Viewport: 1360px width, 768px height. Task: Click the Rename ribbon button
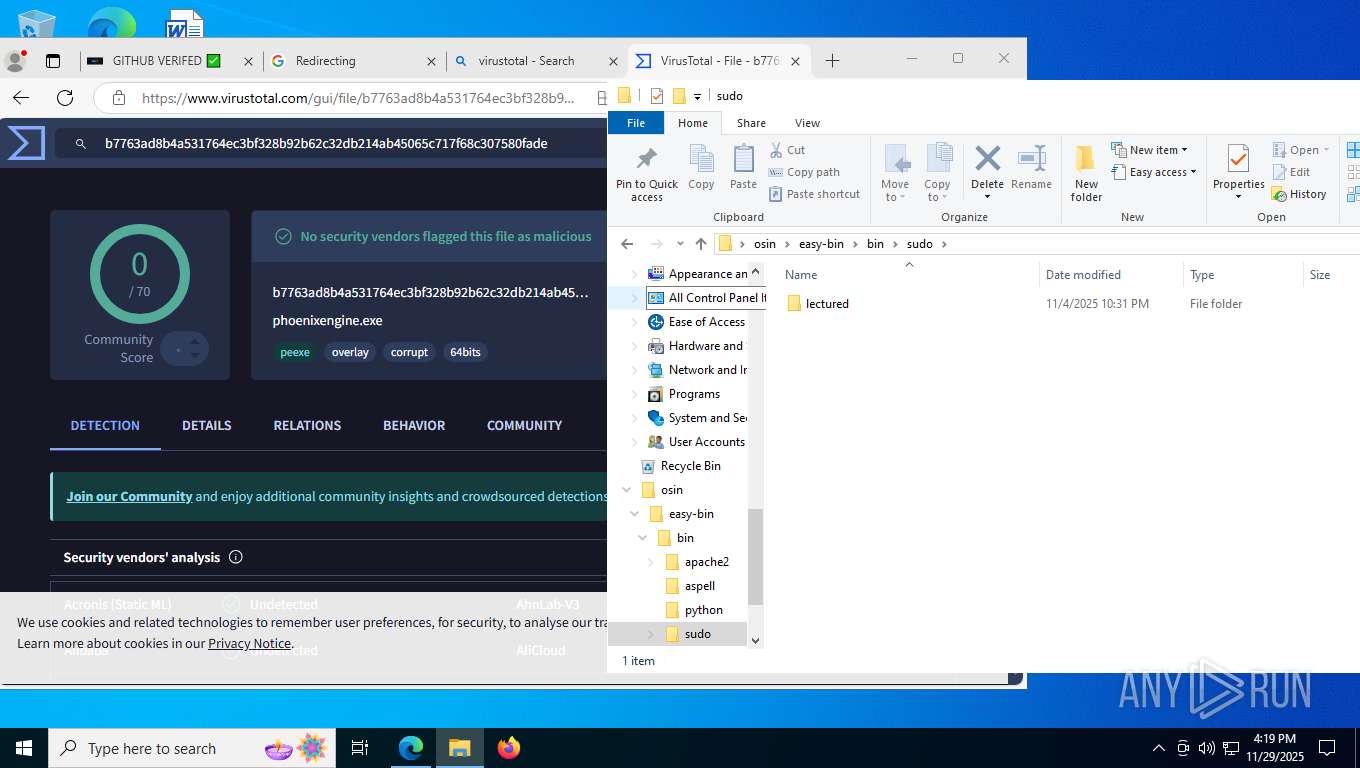(1031, 167)
